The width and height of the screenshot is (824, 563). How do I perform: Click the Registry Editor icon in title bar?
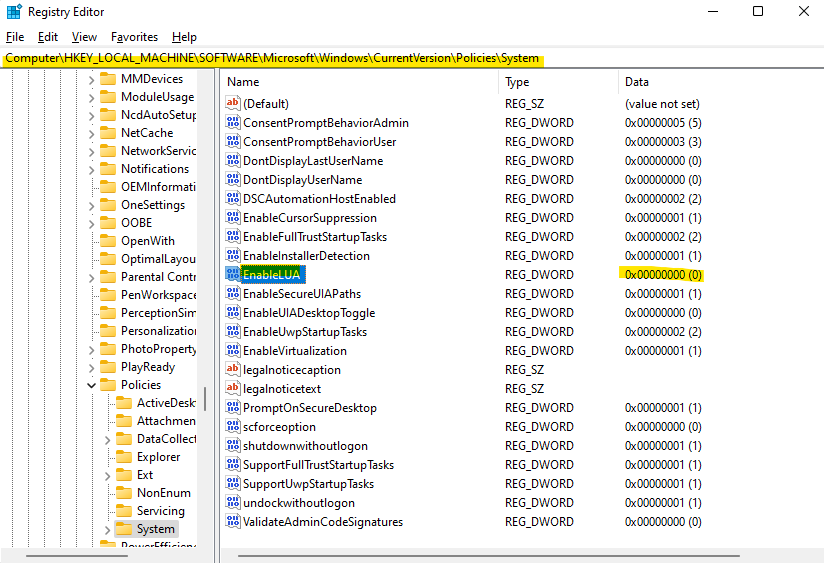[x=14, y=12]
